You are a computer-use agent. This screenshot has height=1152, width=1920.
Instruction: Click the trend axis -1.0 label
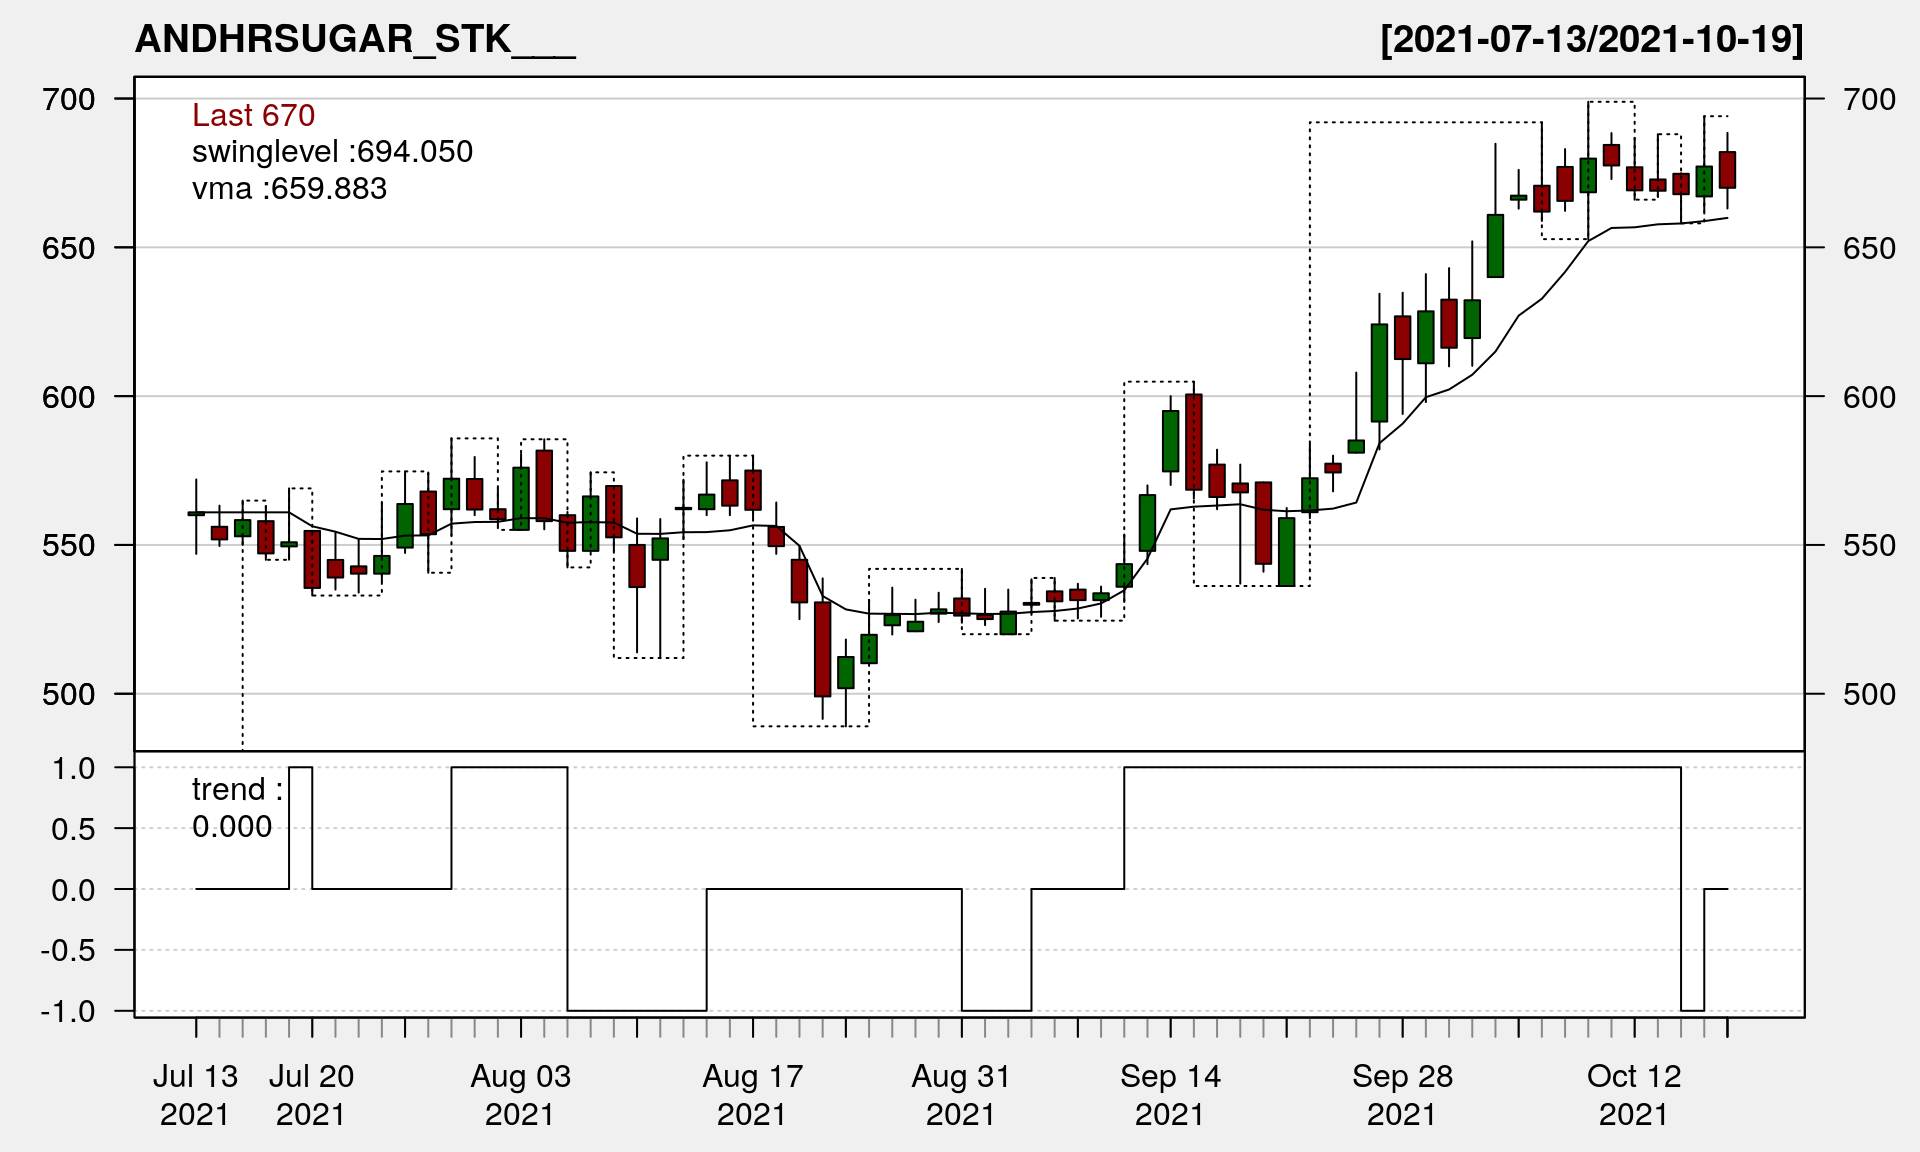point(68,1011)
